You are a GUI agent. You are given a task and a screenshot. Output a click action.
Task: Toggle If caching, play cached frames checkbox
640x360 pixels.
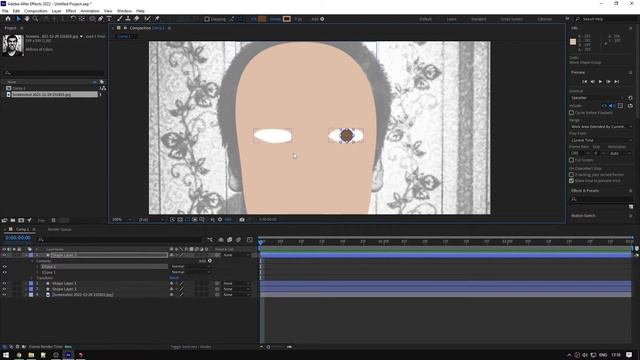click(x=571, y=175)
